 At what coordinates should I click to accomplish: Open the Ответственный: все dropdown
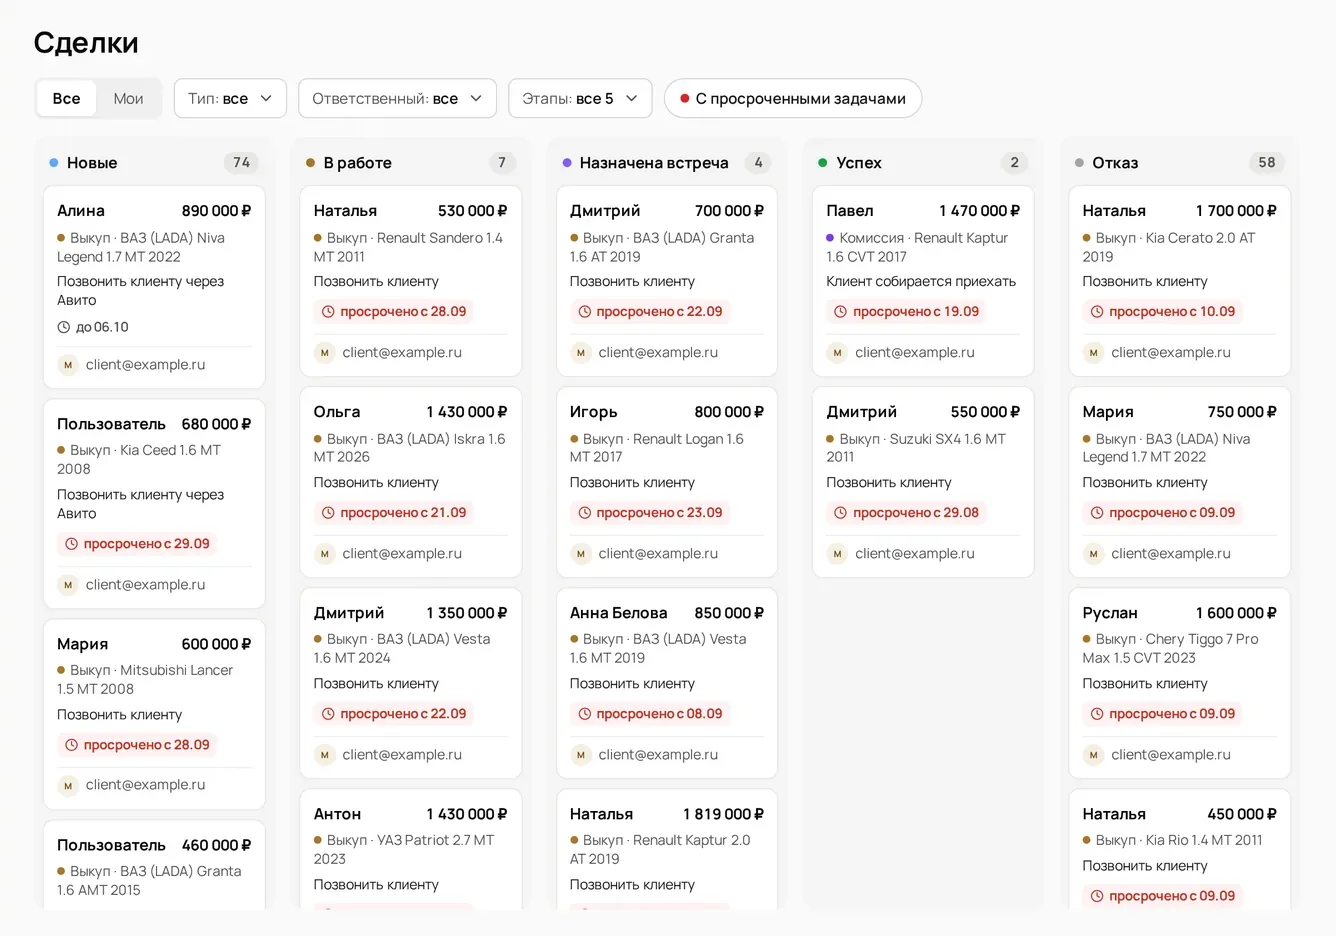click(x=397, y=98)
